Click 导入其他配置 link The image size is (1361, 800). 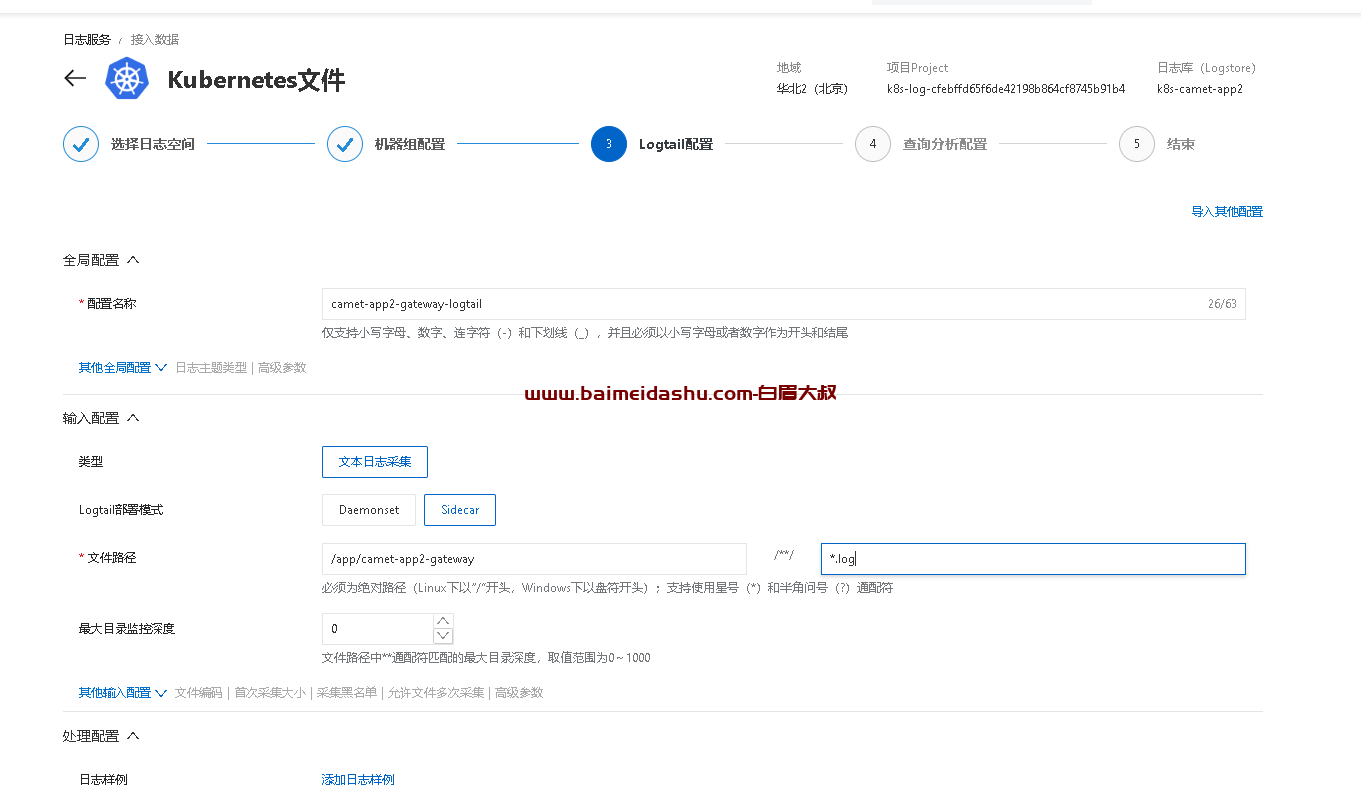click(1226, 212)
